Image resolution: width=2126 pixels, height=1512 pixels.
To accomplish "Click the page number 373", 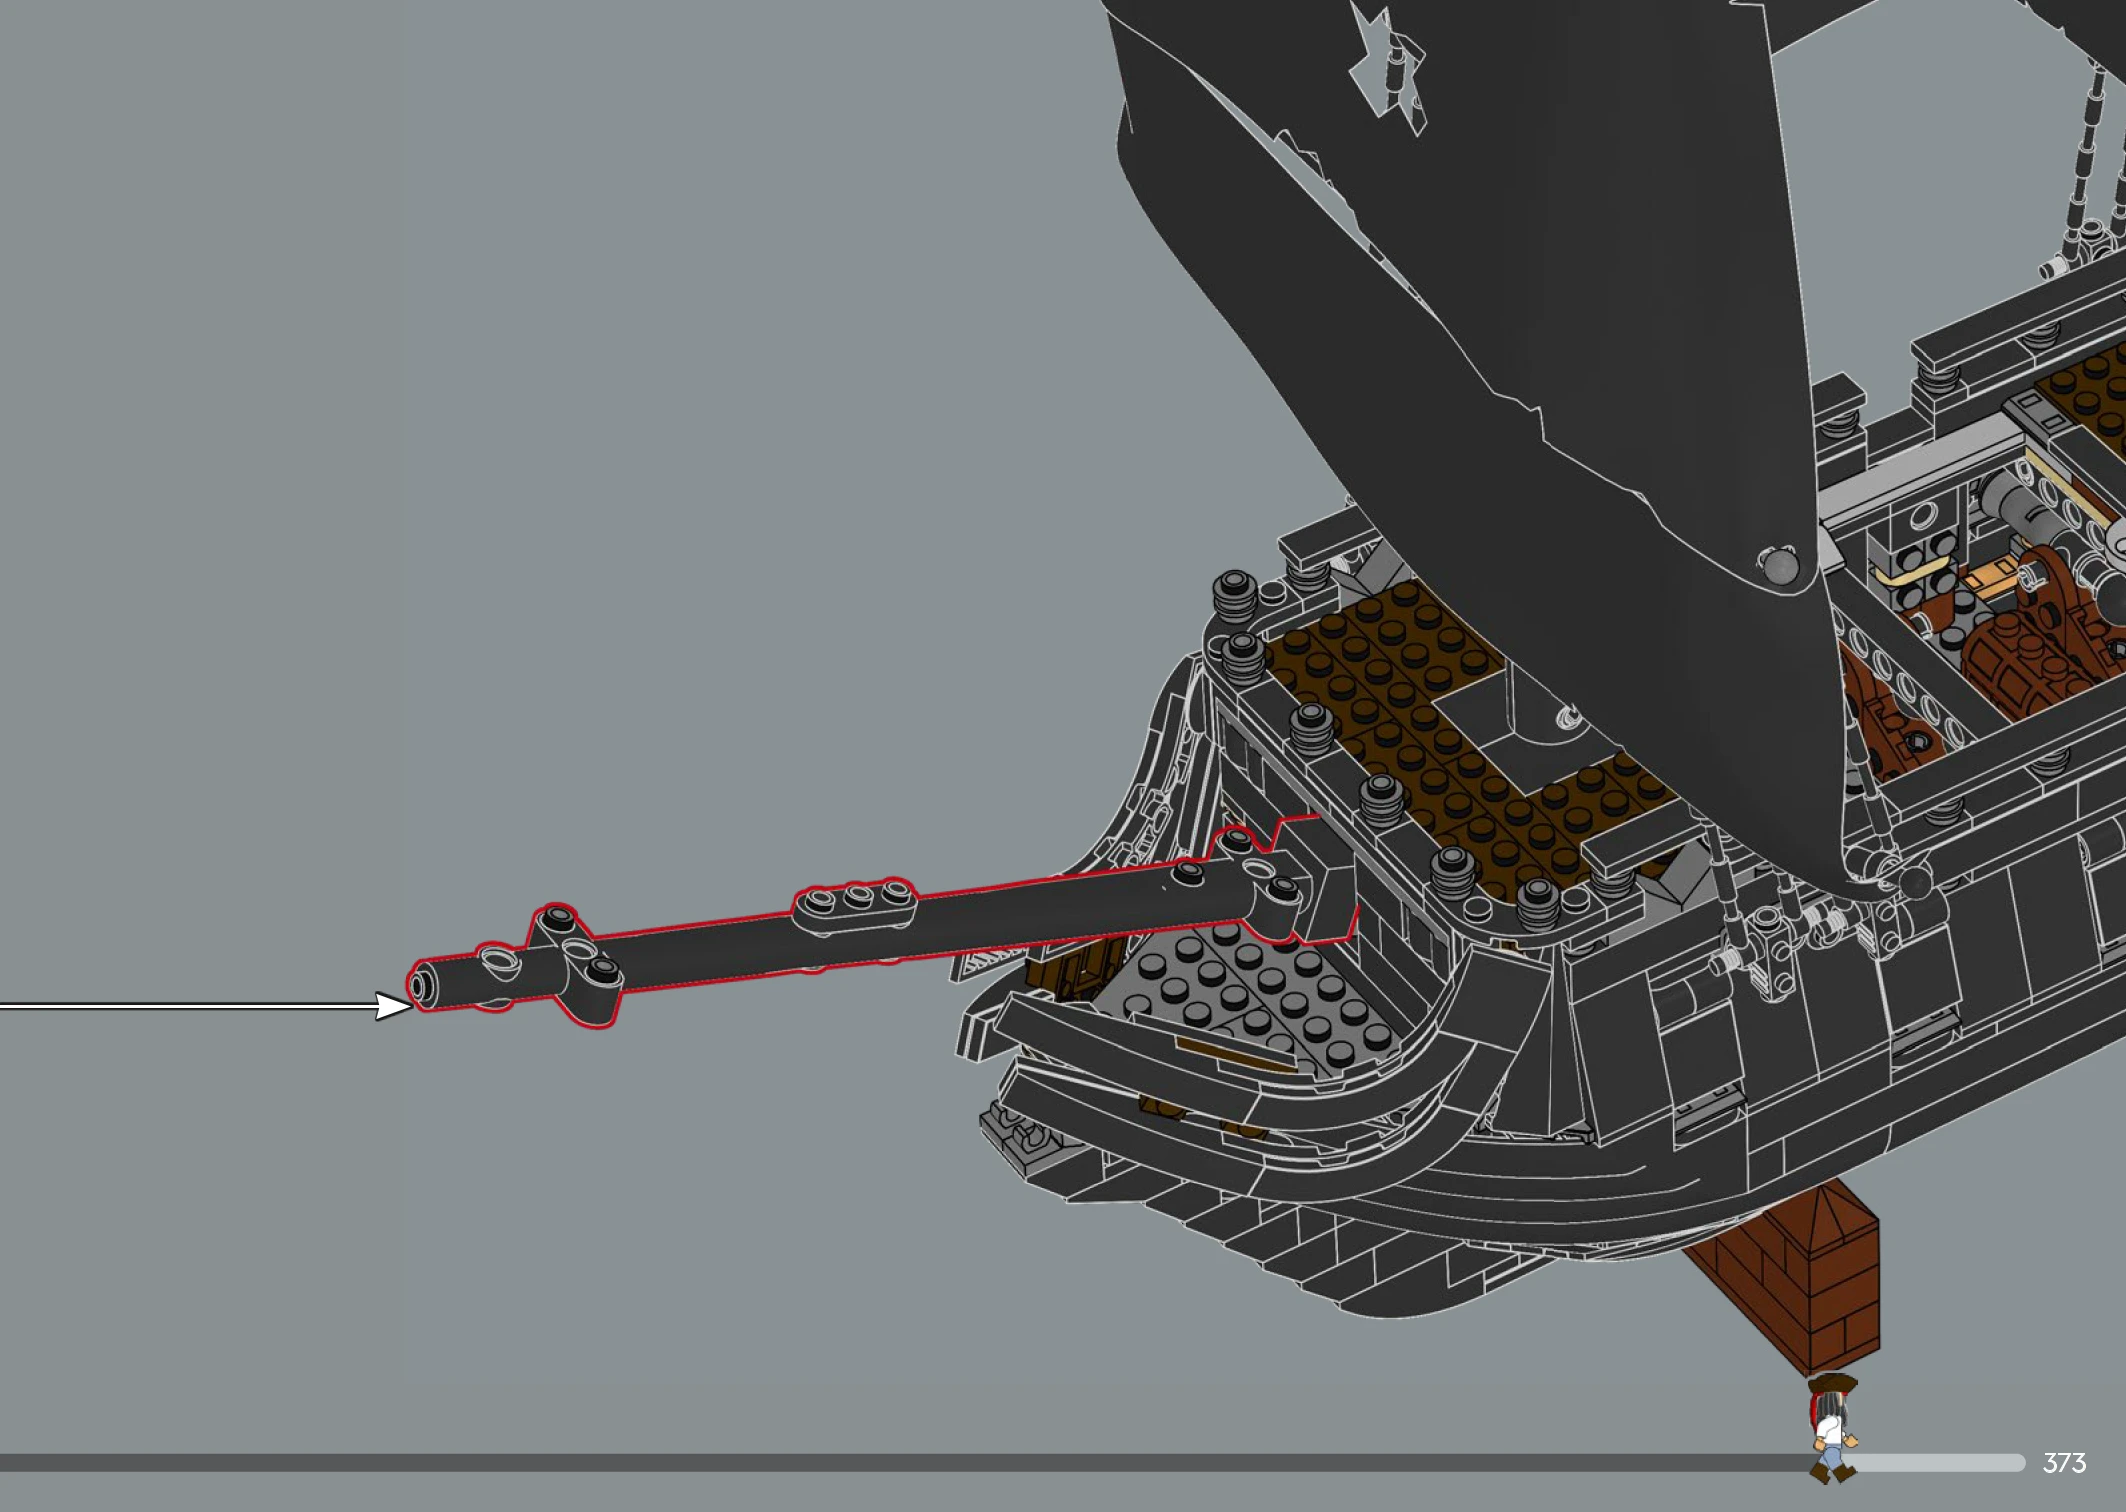I will pyautogui.click(x=2064, y=1463).
